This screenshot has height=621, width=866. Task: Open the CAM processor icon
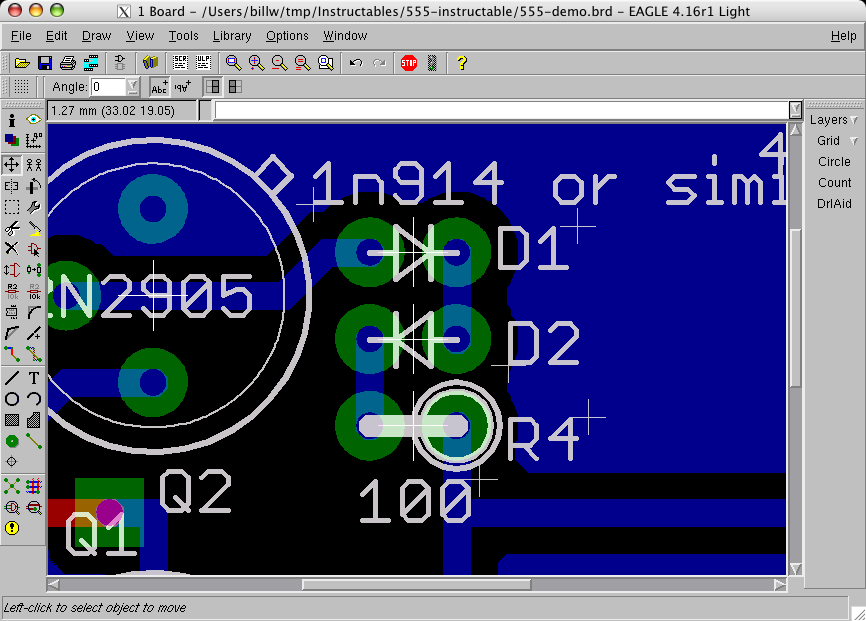(91, 63)
